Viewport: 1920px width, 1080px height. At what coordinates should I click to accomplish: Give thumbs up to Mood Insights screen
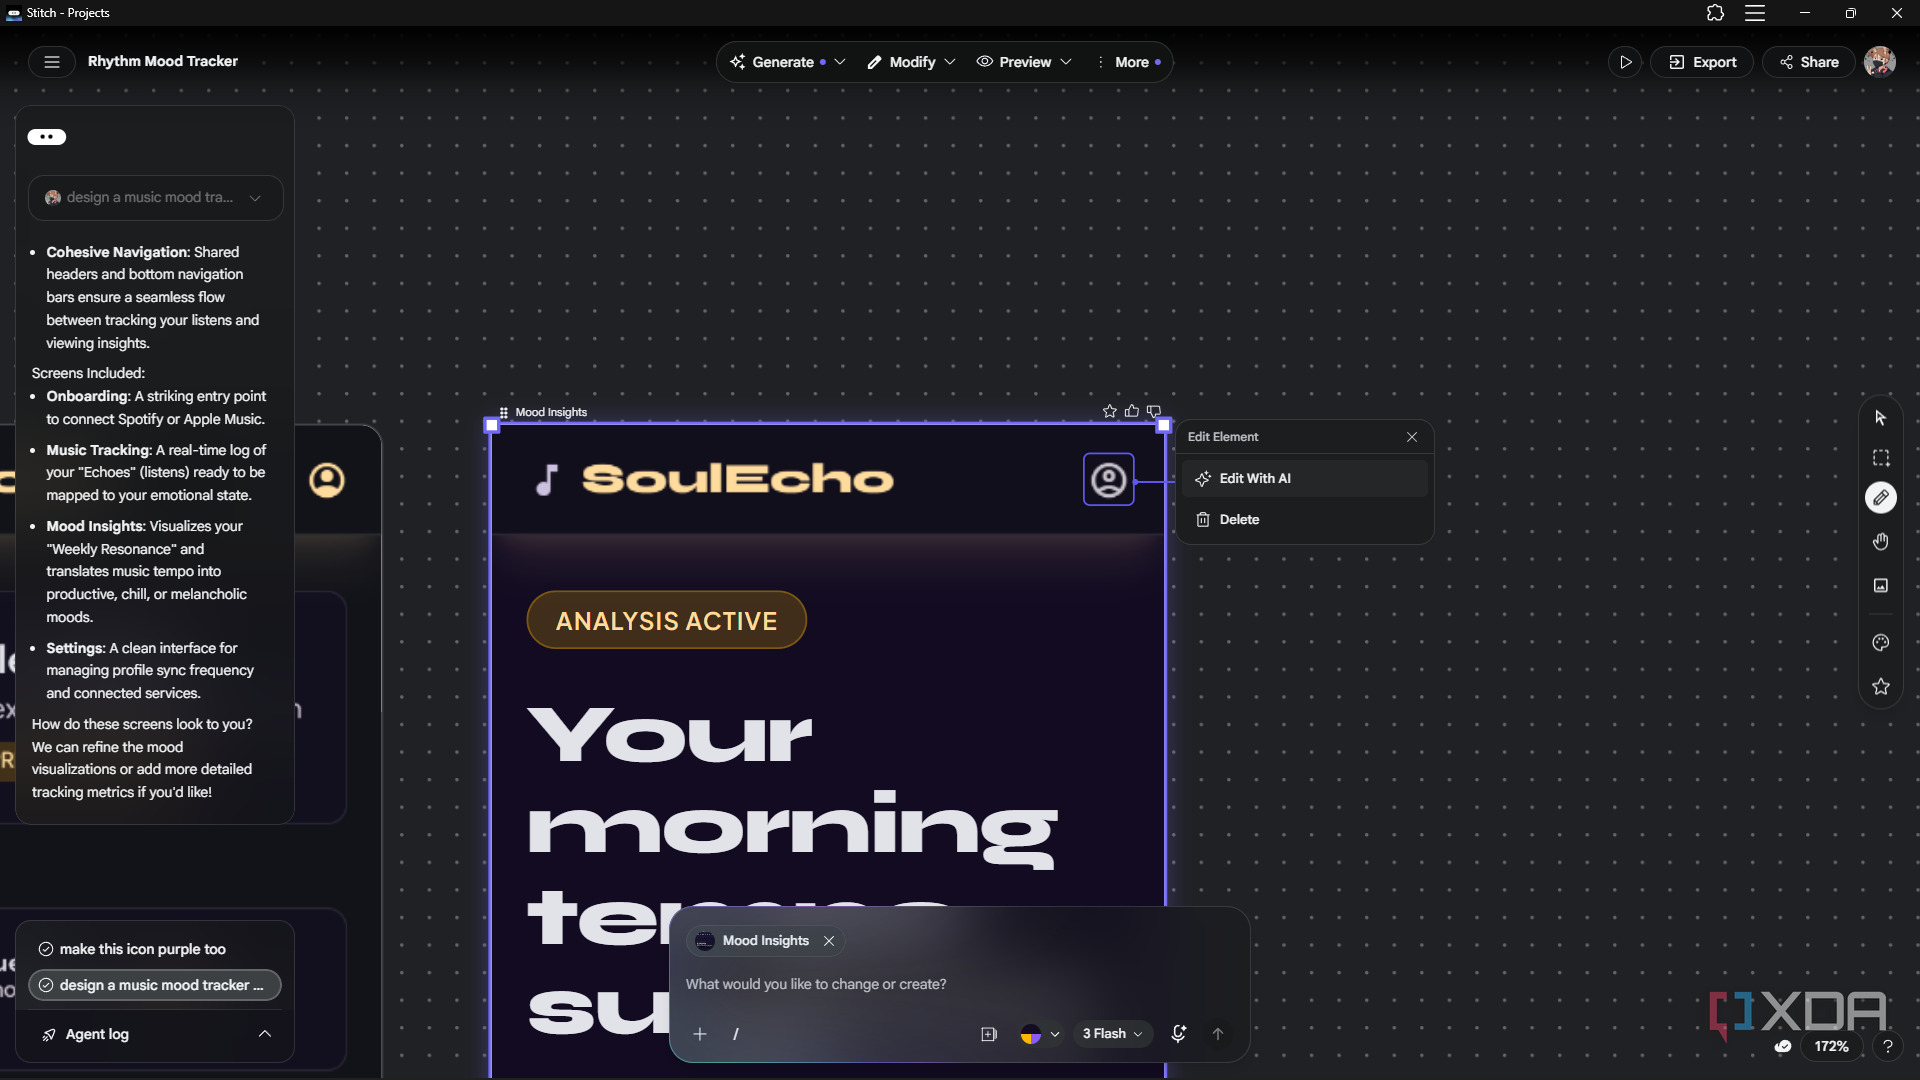(1131, 411)
